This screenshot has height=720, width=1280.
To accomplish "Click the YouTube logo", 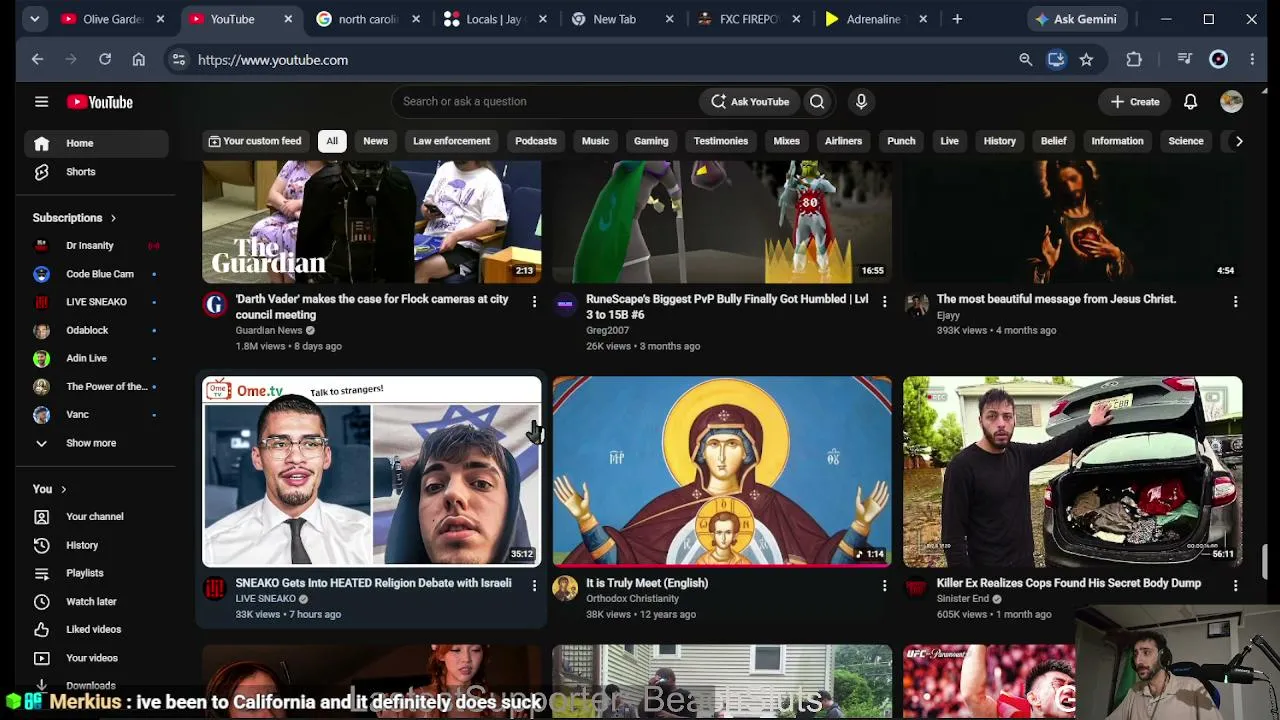I will (100, 102).
